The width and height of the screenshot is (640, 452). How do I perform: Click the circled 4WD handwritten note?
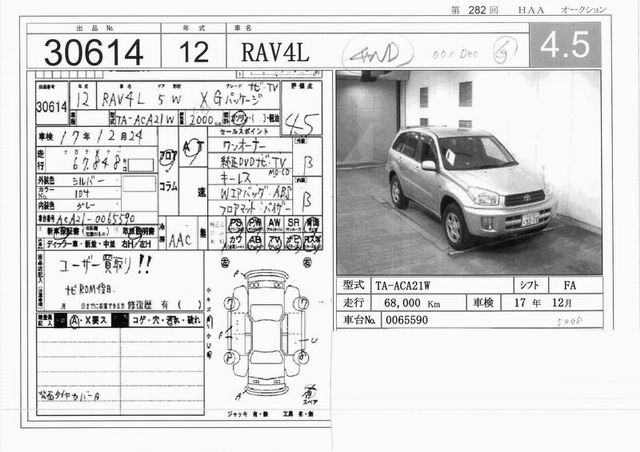click(x=378, y=54)
